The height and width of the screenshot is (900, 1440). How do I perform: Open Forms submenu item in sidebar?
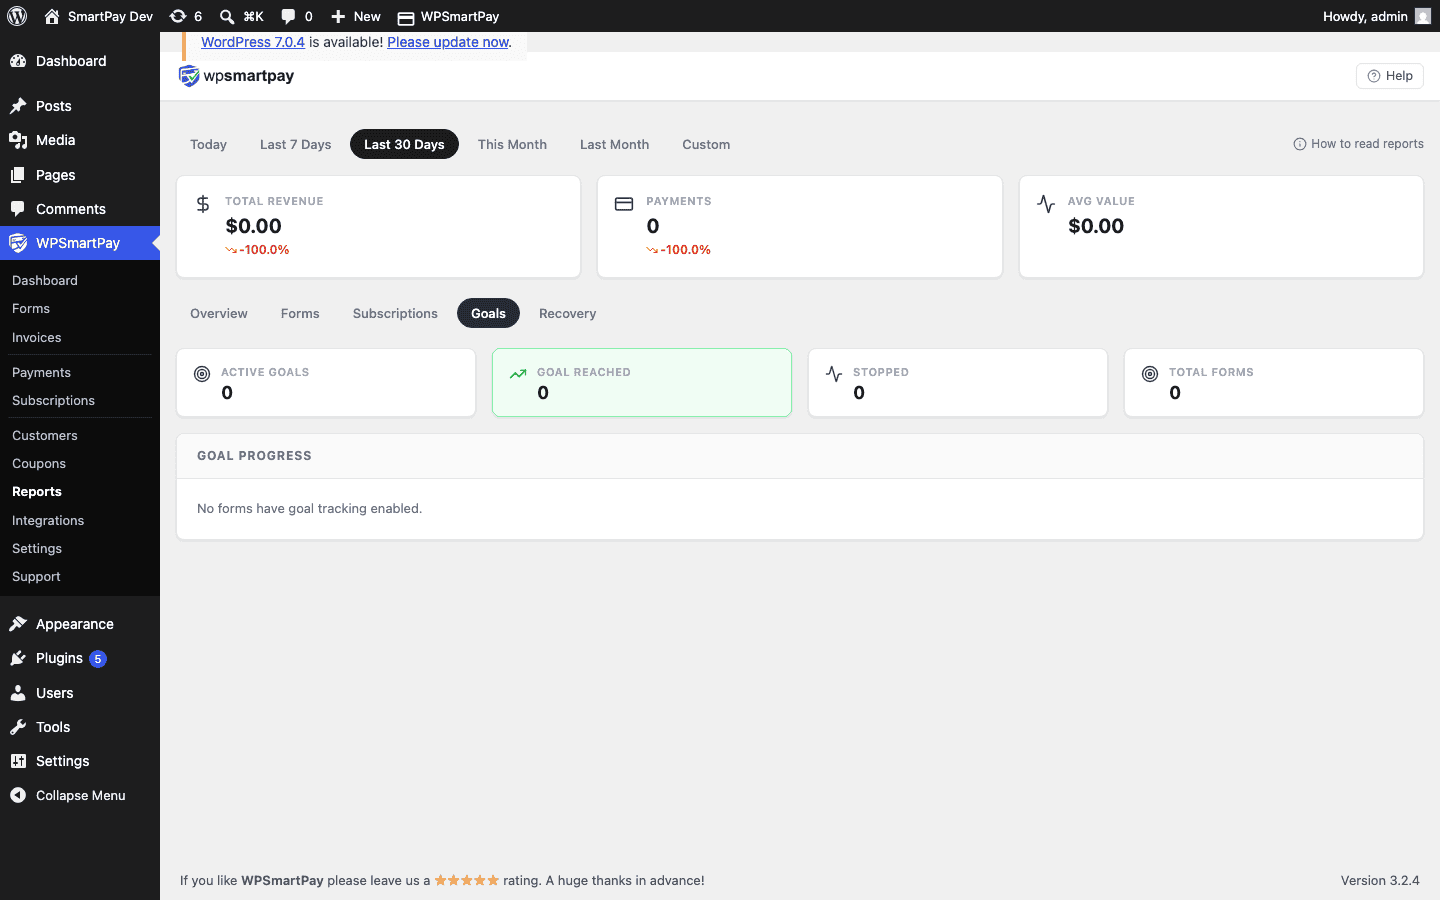click(31, 309)
